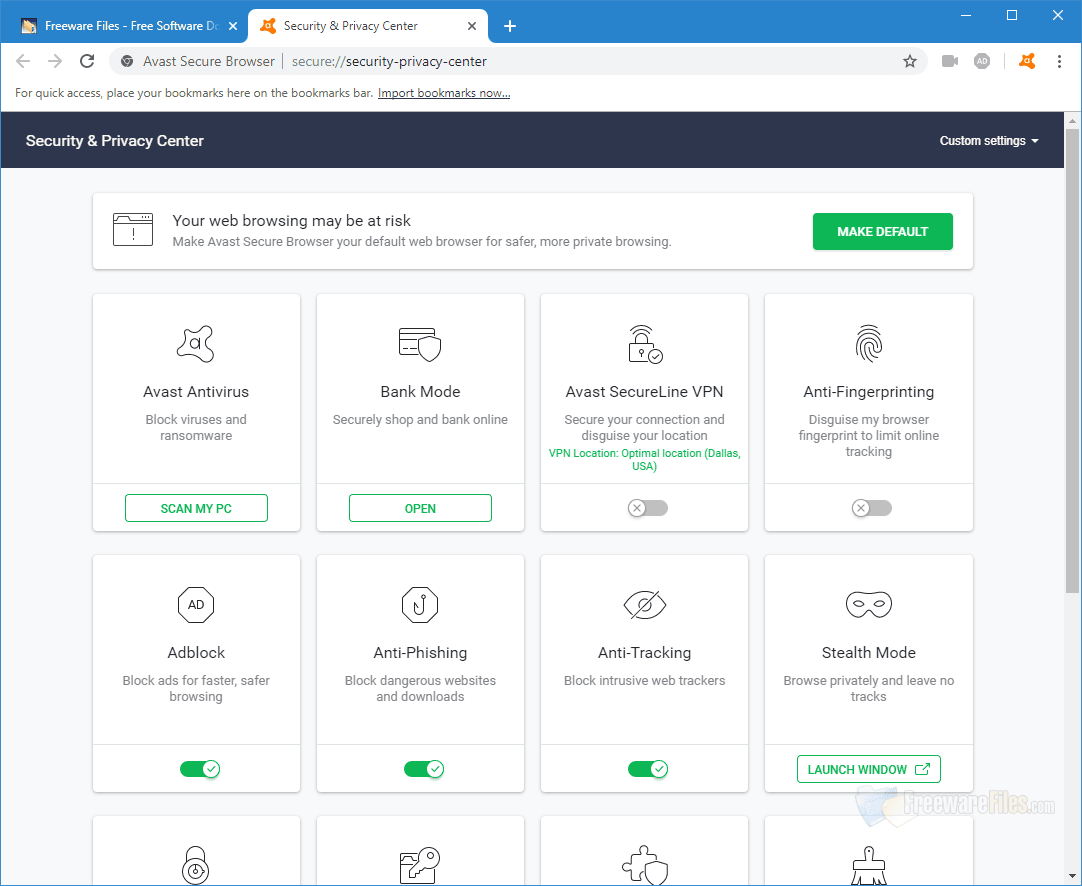Click the MAKE DEFAULT button
The image size is (1082, 886).
coord(882,231)
